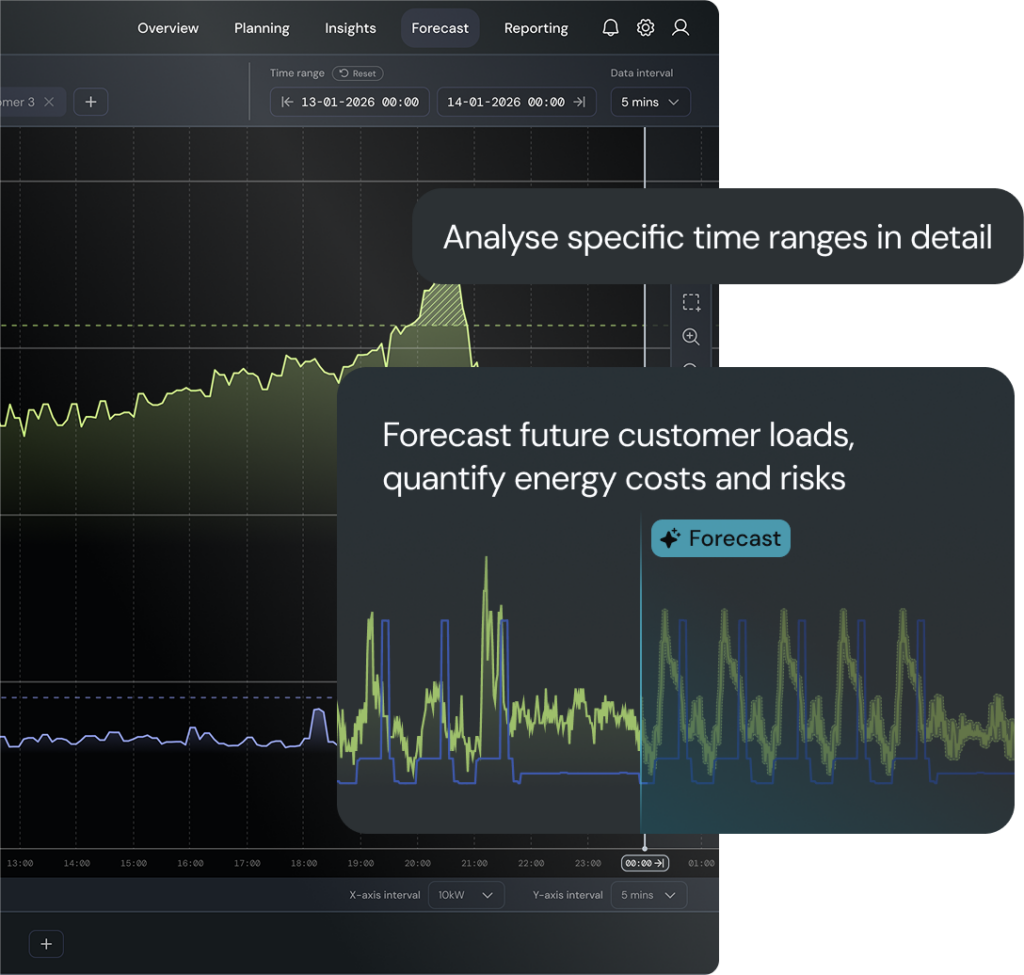Click the plus button below the chart
This screenshot has height=975, width=1024.
pos(46,943)
